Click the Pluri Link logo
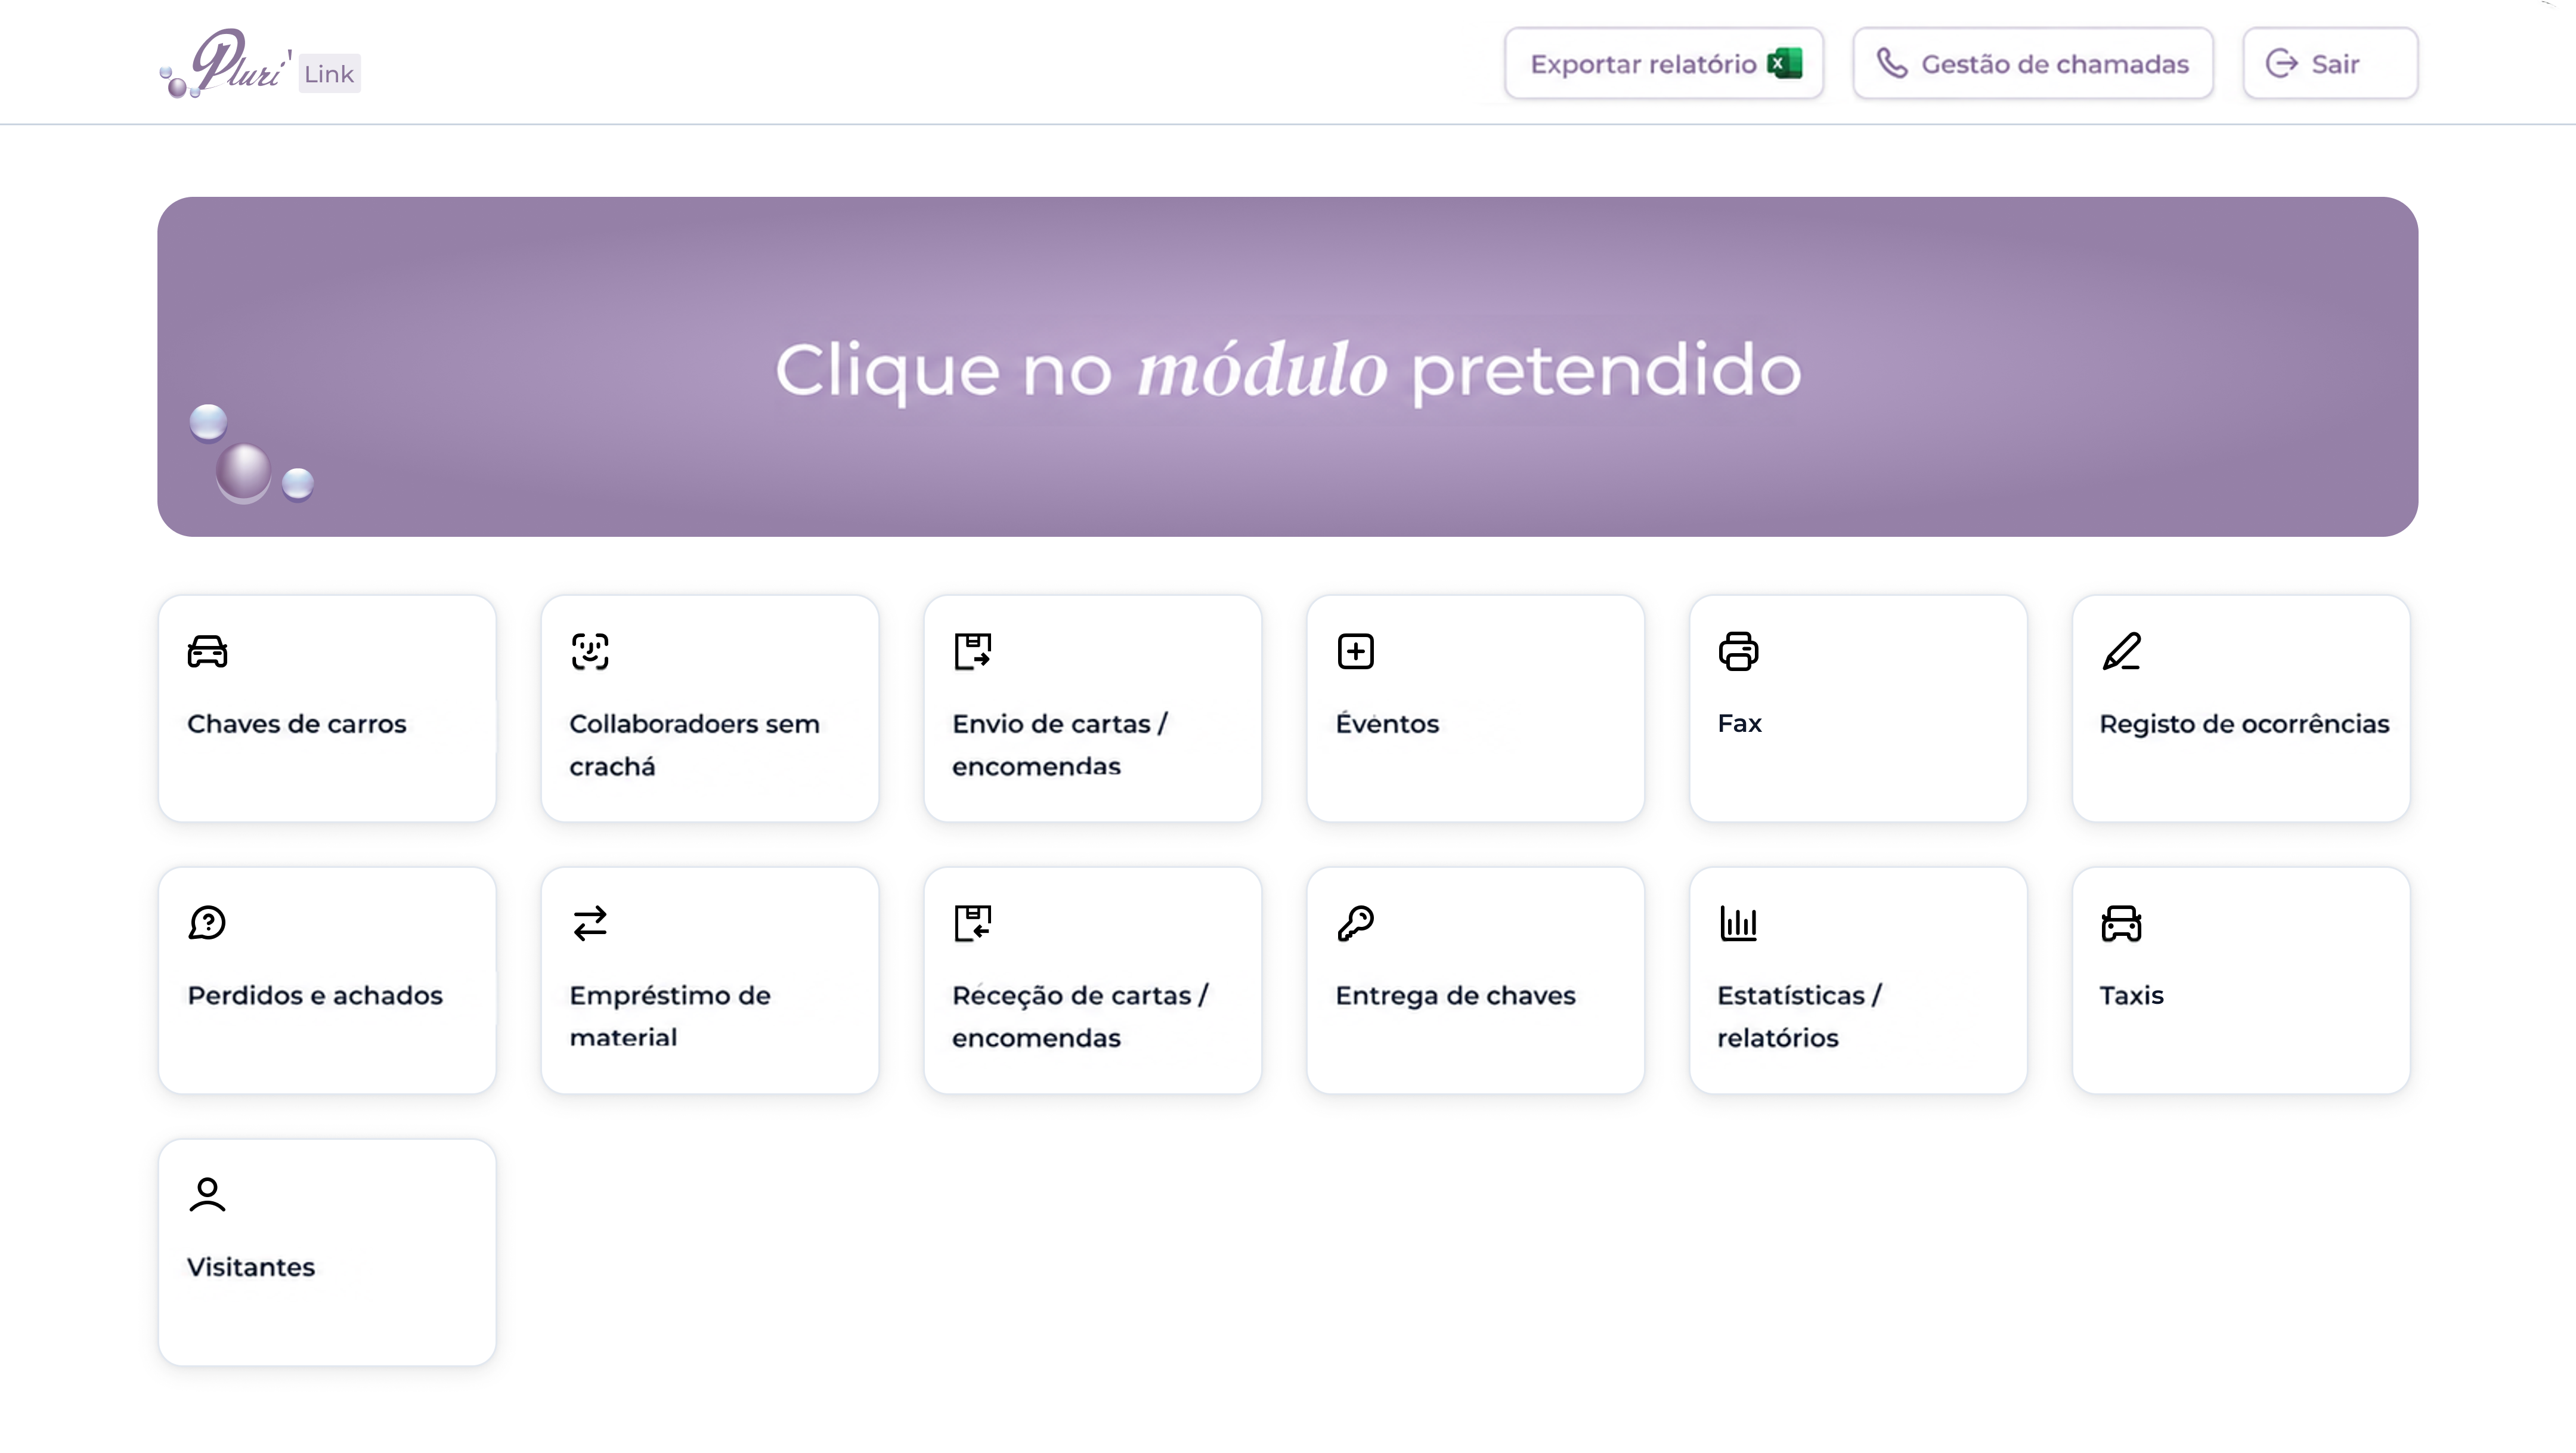 (x=260, y=64)
